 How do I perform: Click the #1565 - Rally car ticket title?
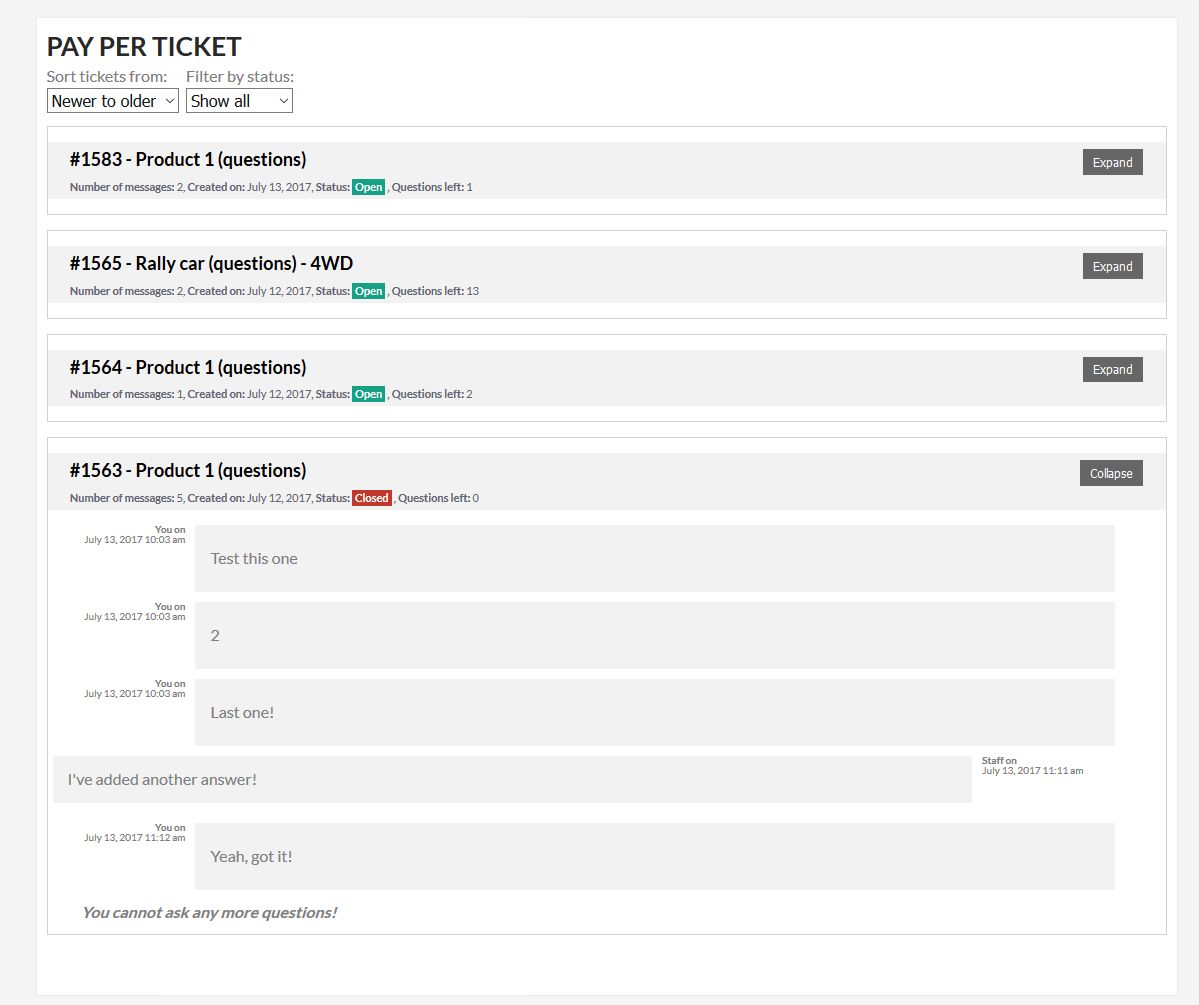point(211,264)
